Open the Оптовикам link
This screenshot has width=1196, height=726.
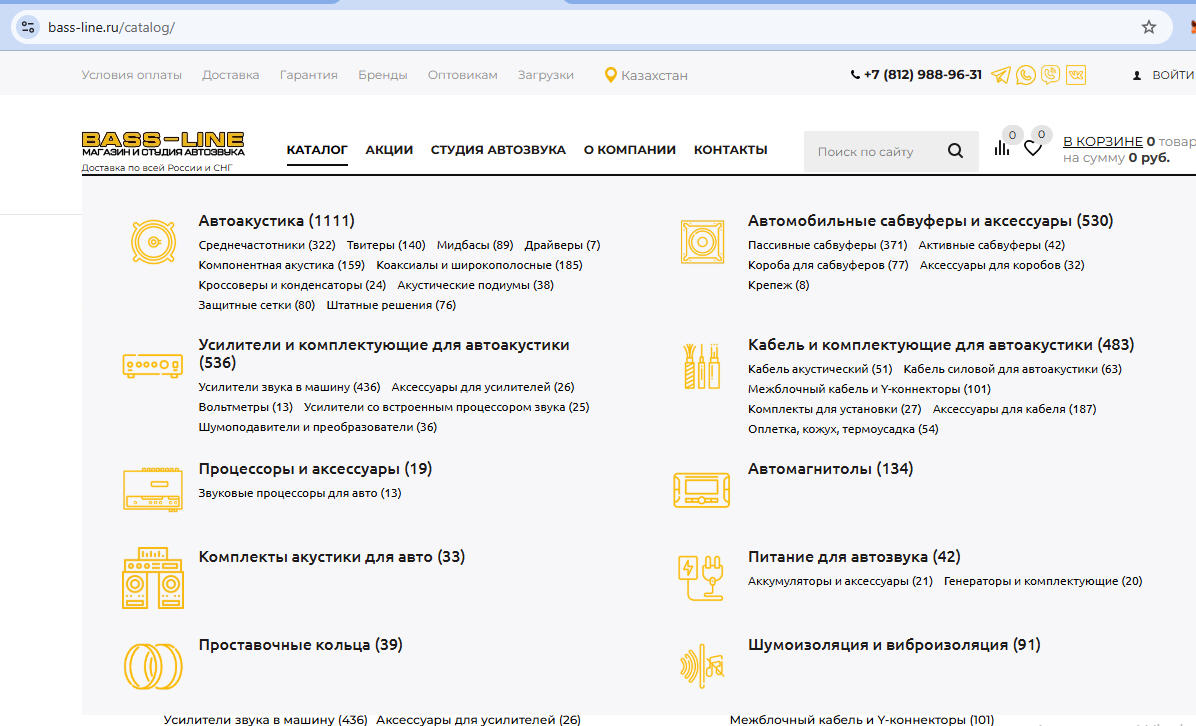pyautogui.click(x=462, y=75)
